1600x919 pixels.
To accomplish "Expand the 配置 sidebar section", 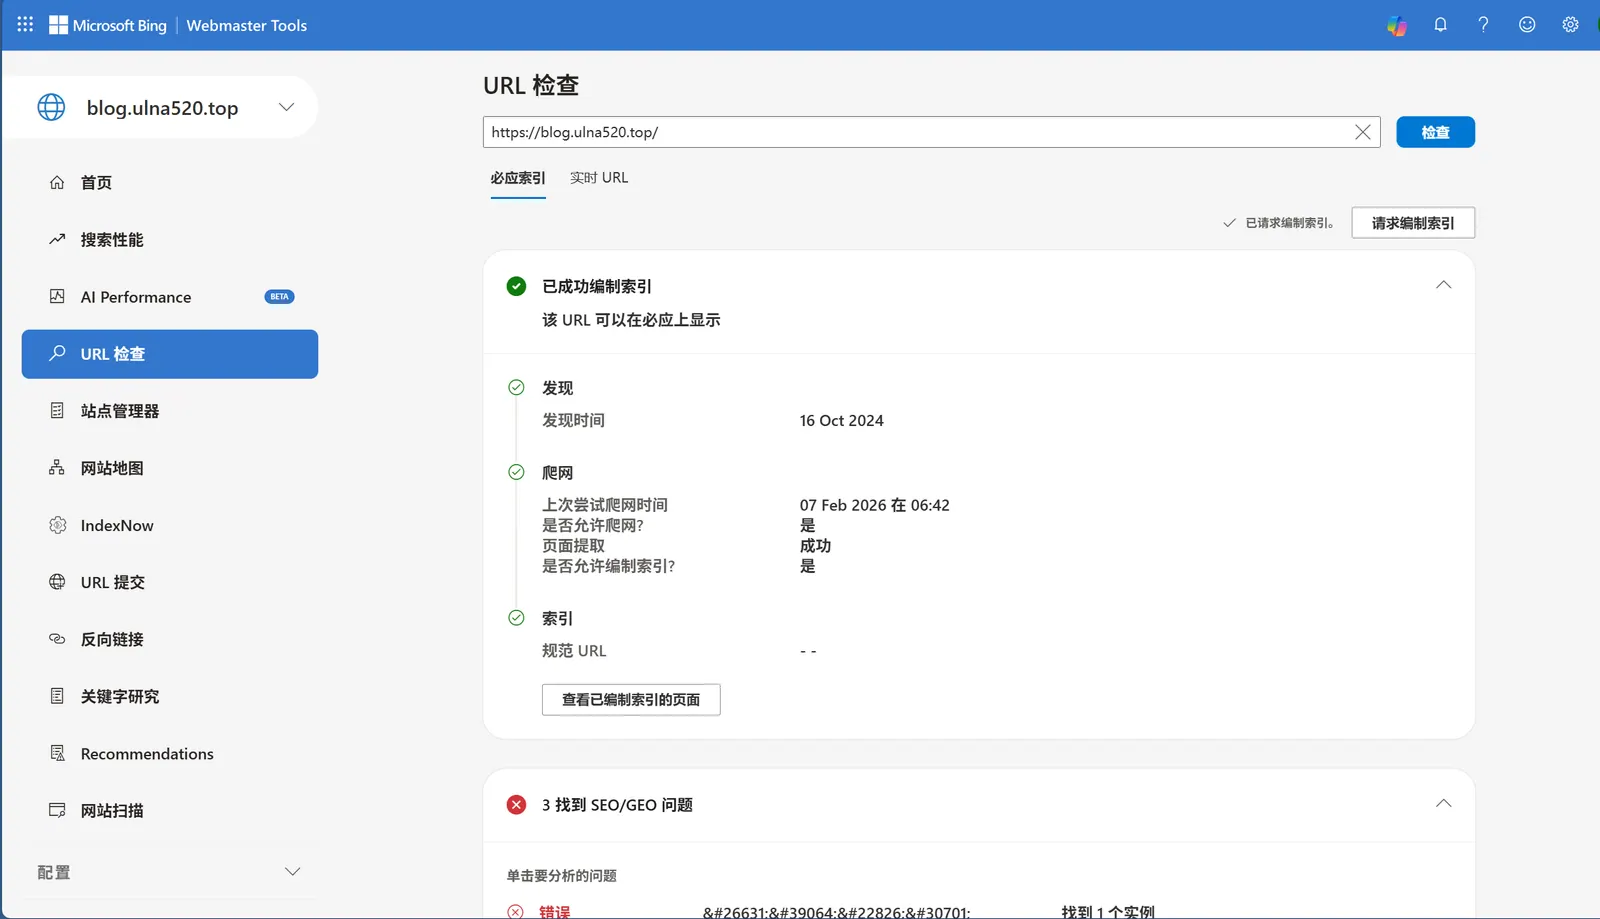I will 292,872.
